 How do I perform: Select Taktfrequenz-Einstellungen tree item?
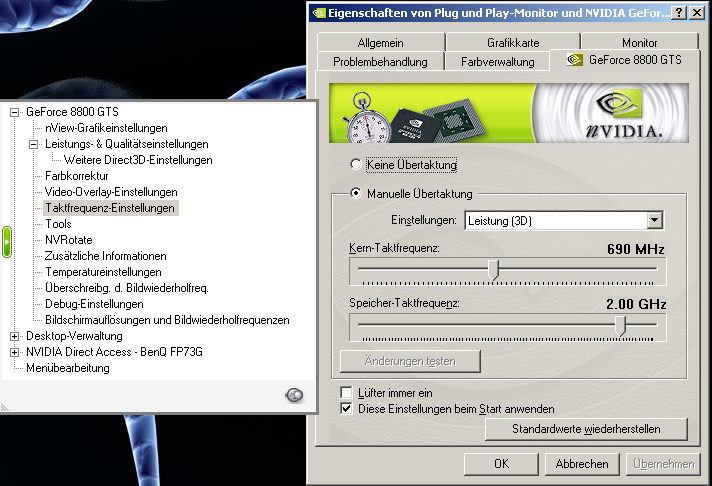pos(110,208)
